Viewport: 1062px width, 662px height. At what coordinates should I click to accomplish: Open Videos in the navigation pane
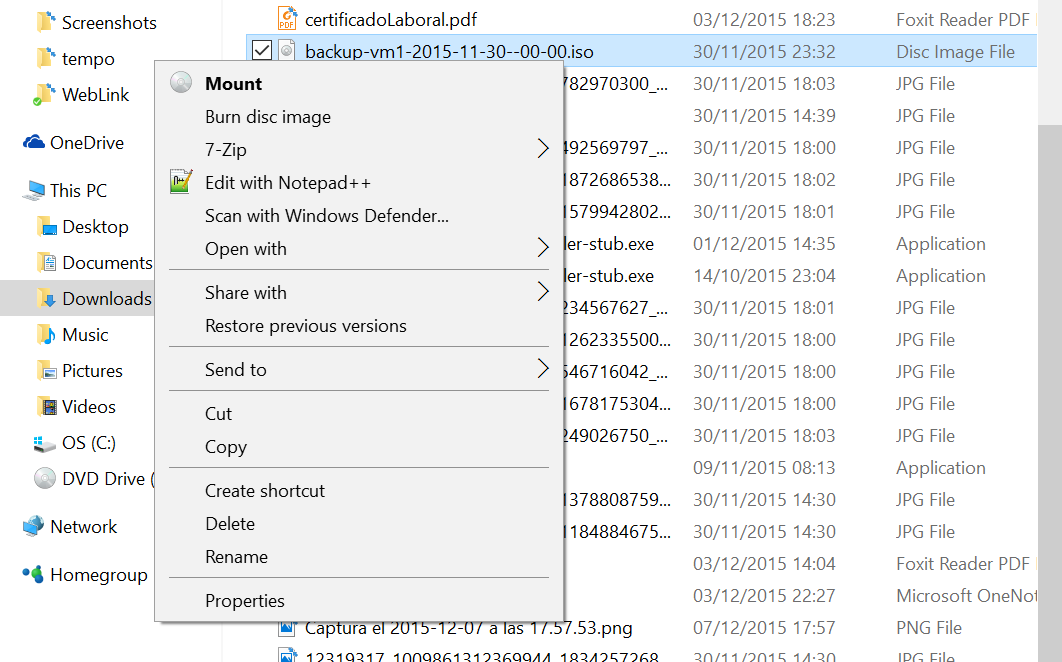(89, 407)
